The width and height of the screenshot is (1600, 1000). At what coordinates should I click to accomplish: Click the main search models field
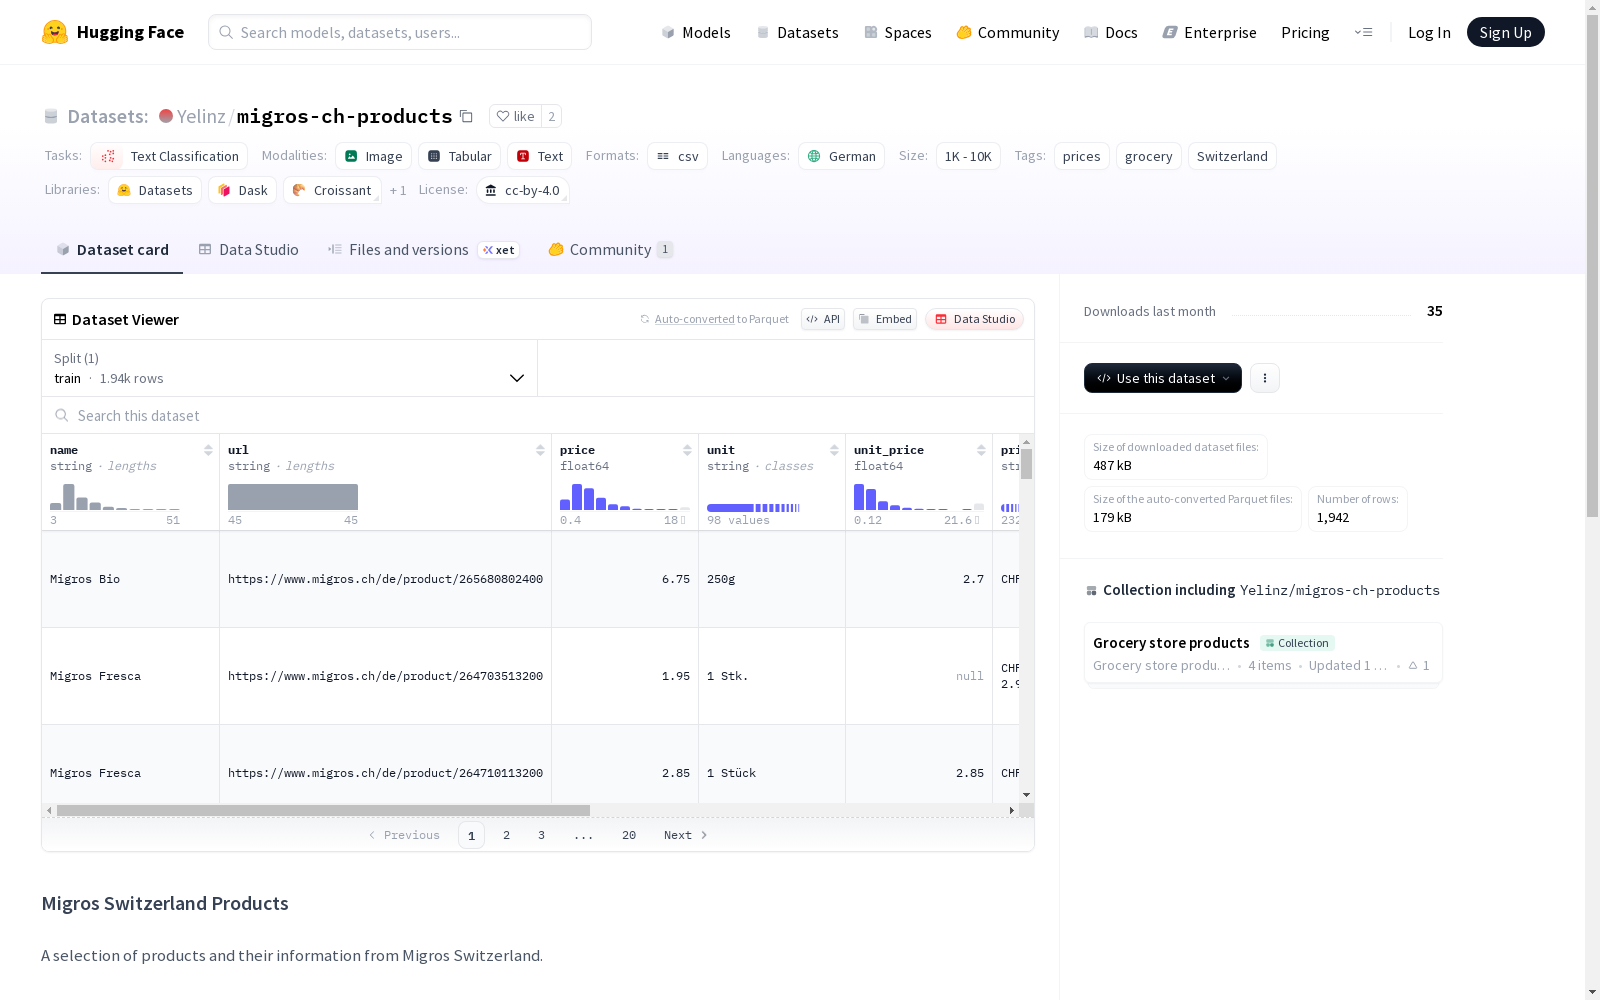(400, 32)
